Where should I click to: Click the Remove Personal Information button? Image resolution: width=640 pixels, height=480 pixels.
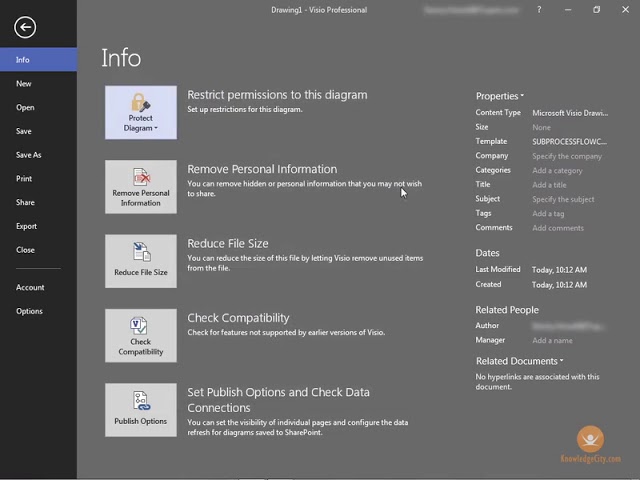(x=141, y=187)
